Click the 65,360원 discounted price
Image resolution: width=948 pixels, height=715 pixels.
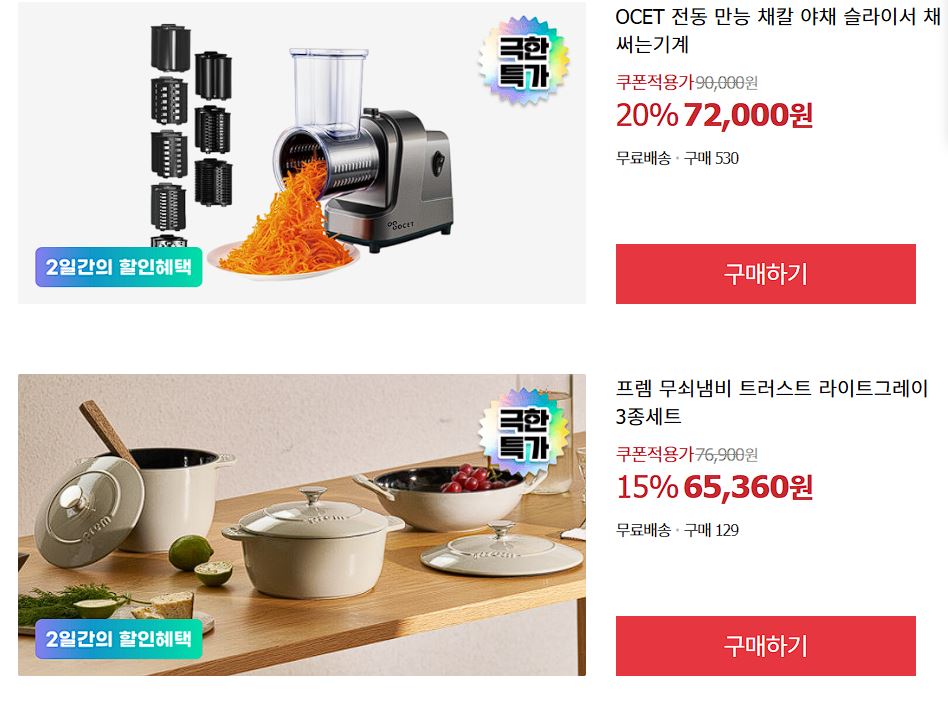(x=748, y=487)
